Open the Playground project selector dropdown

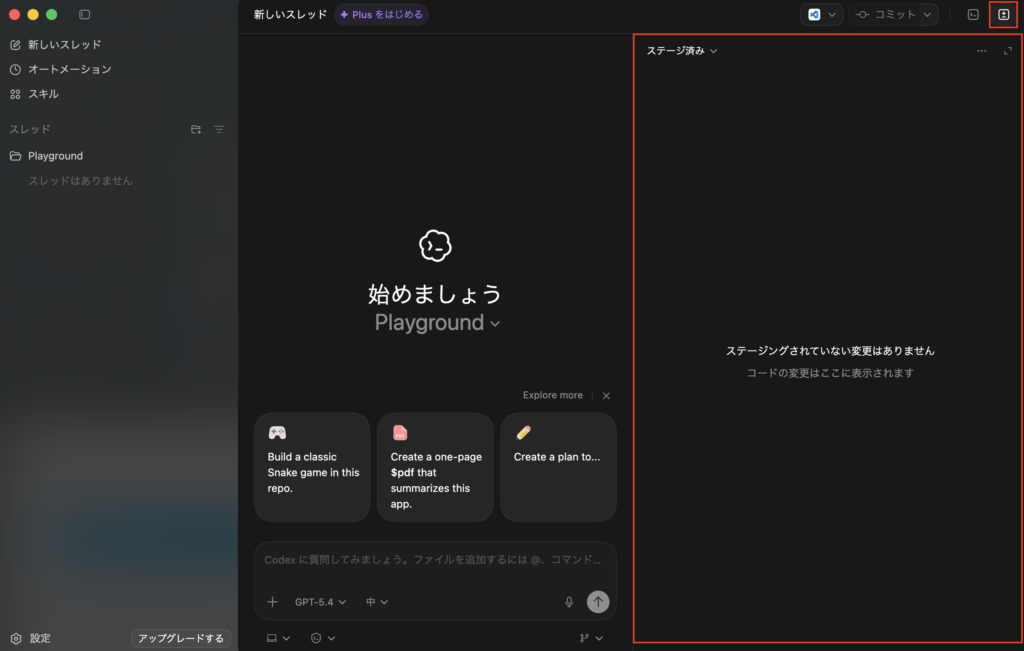[437, 323]
